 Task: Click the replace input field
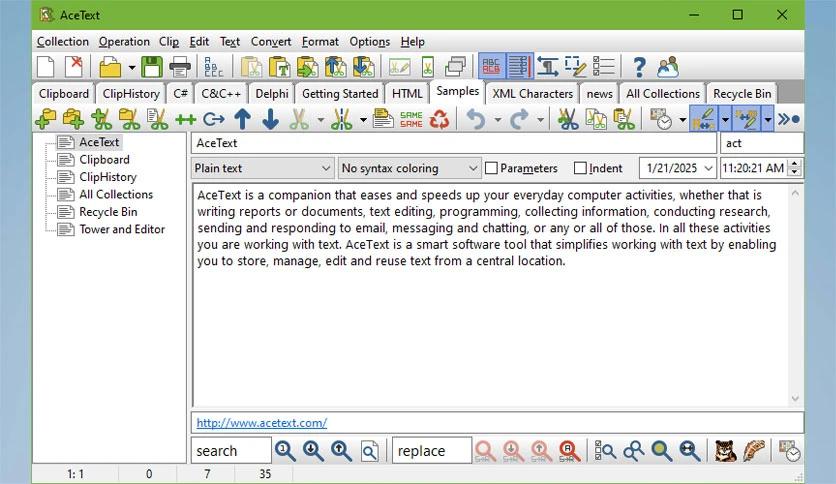coord(432,451)
